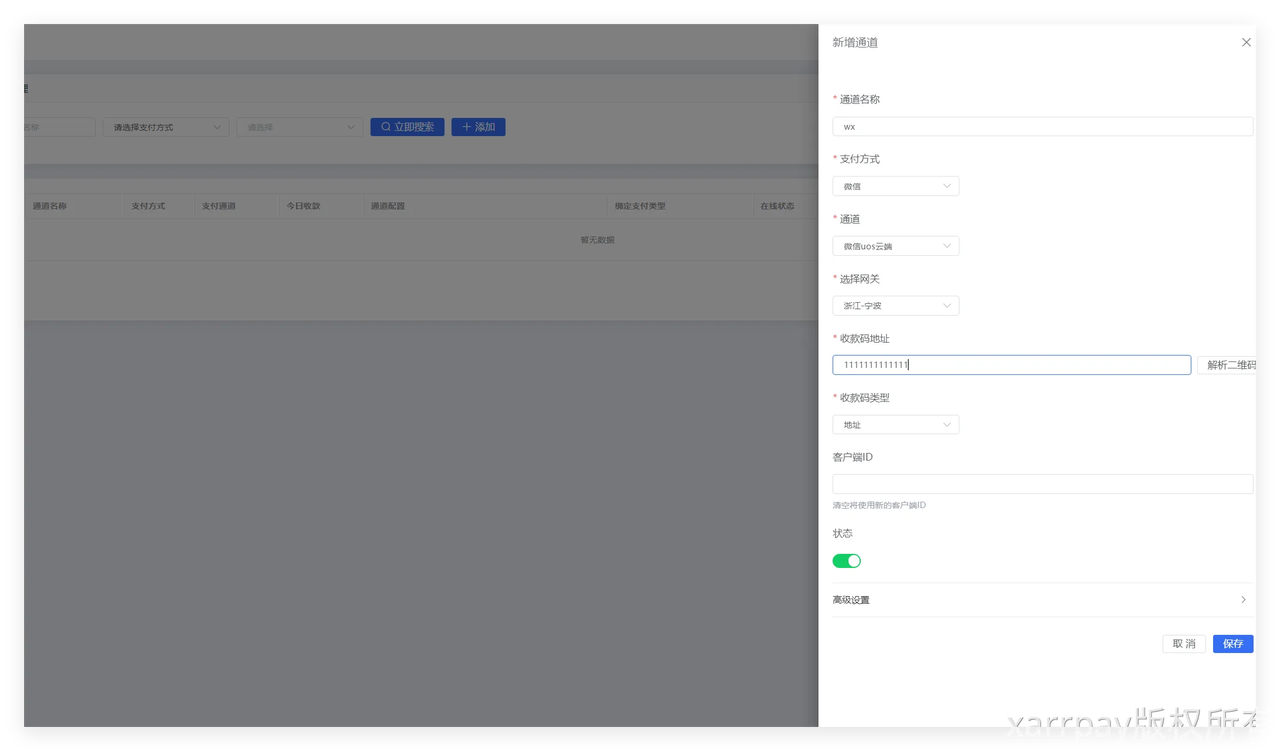
Task: Save the new channel with 保存
Action: (x=1232, y=644)
